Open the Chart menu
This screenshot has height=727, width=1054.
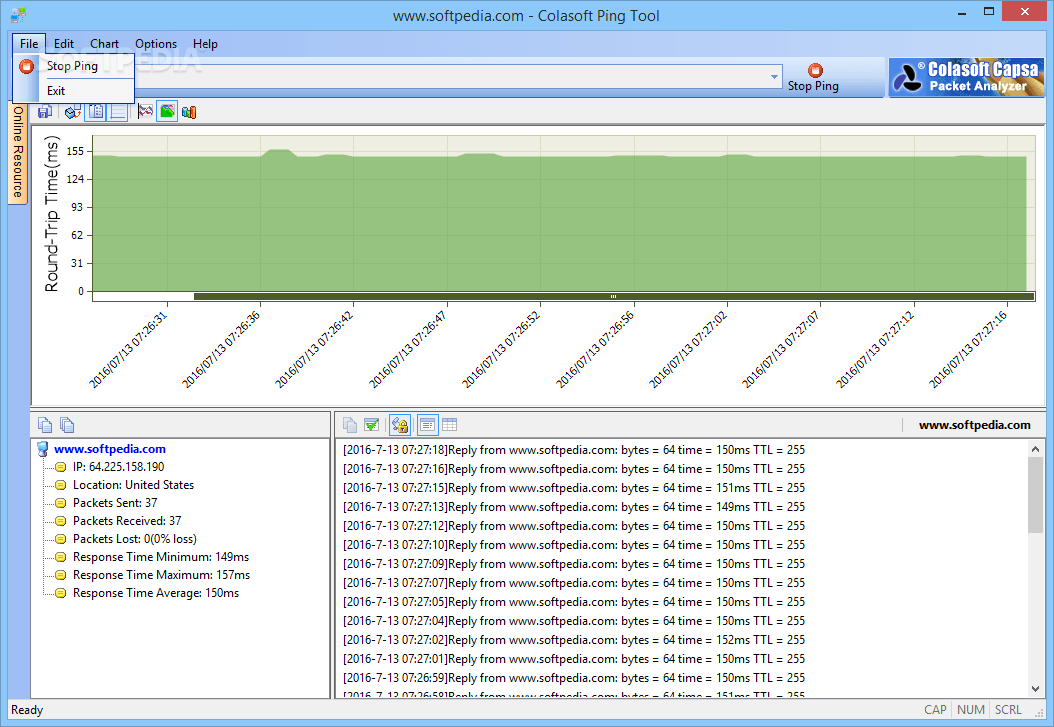104,44
